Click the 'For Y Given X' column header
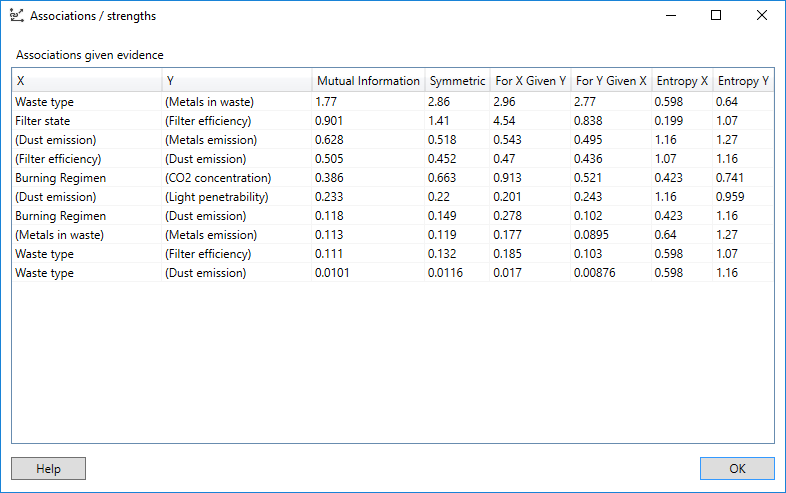Image resolution: width=786 pixels, height=493 pixels. pyautogui.click(x=611, y=81)
